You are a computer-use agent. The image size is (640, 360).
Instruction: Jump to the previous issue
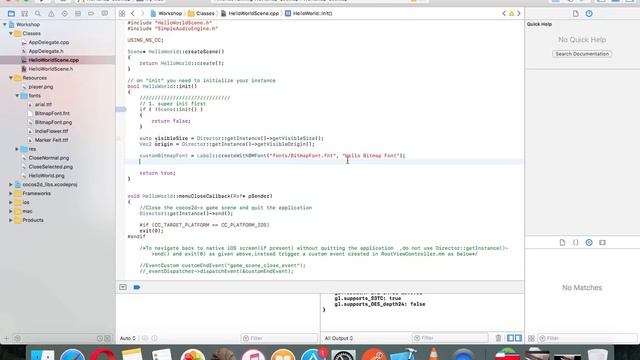[x=504, y=13]
